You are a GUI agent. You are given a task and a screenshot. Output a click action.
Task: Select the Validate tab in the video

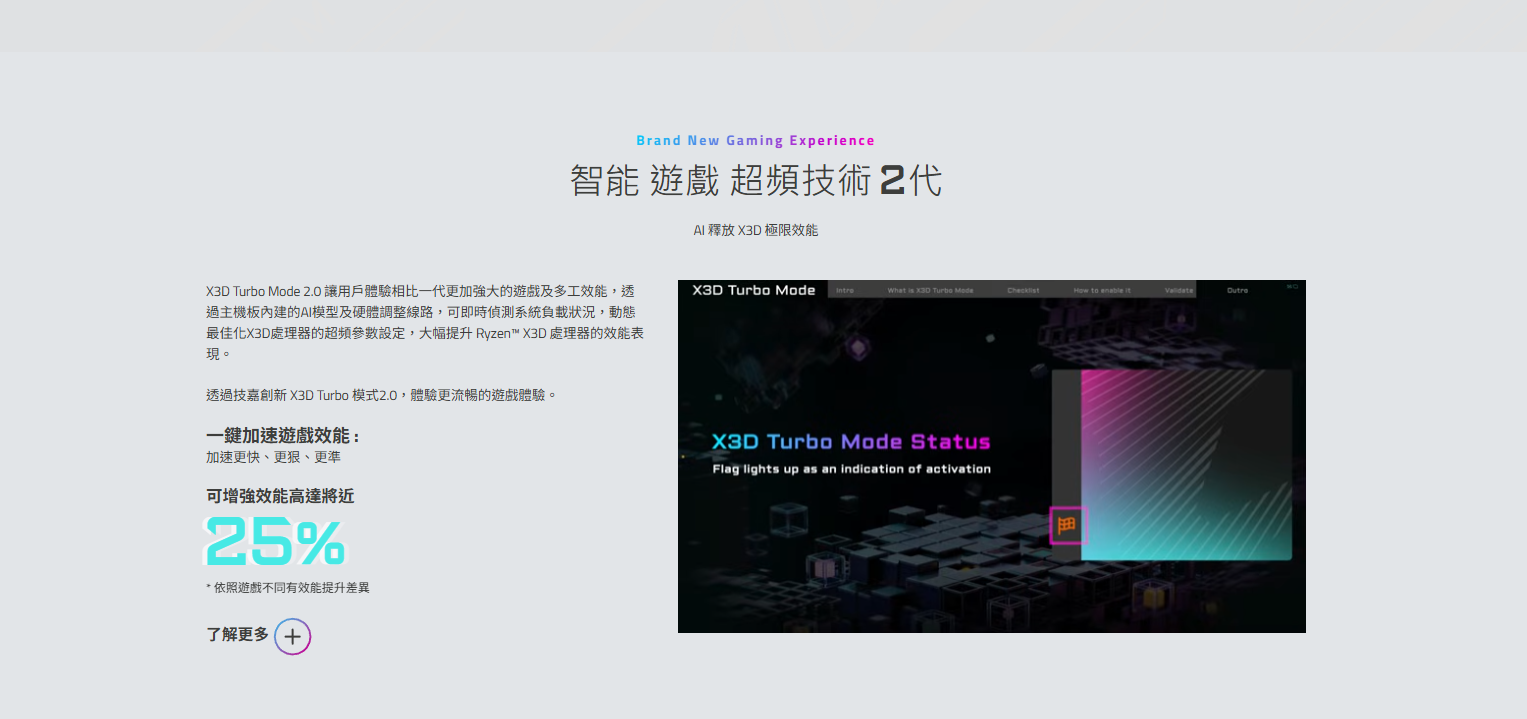[1179, 290]
